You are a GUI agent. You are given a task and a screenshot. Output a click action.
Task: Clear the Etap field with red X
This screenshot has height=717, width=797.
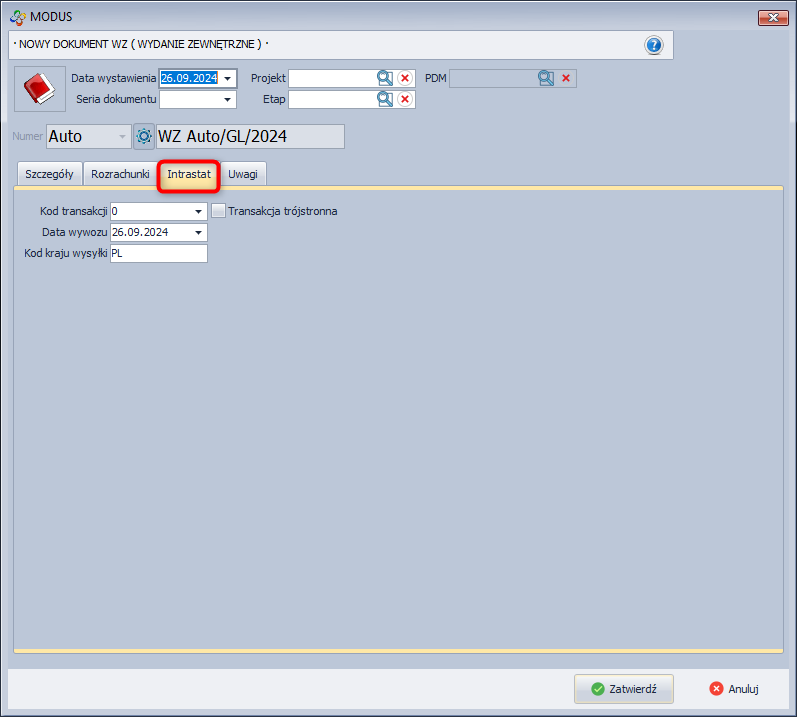[x=405, y=99]
